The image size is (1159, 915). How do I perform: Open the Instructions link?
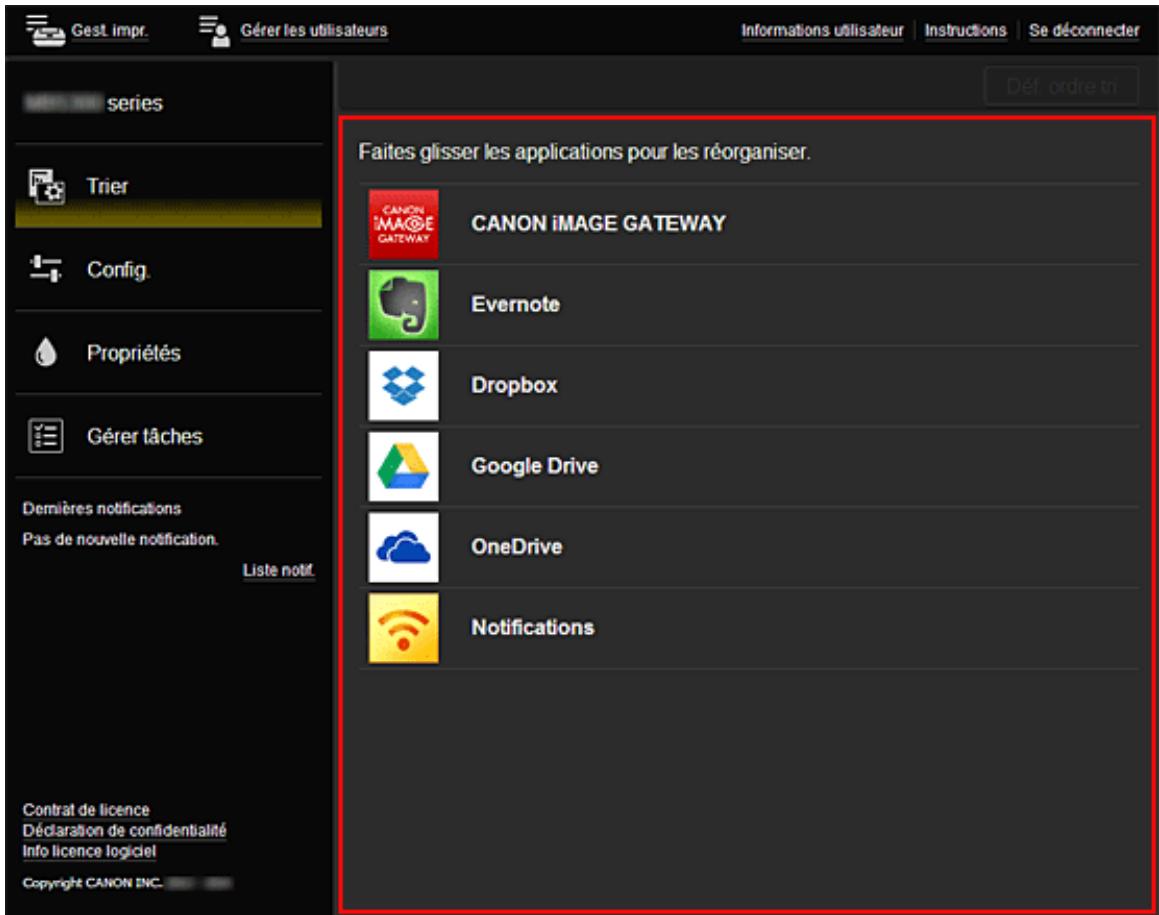click(965, 31)
